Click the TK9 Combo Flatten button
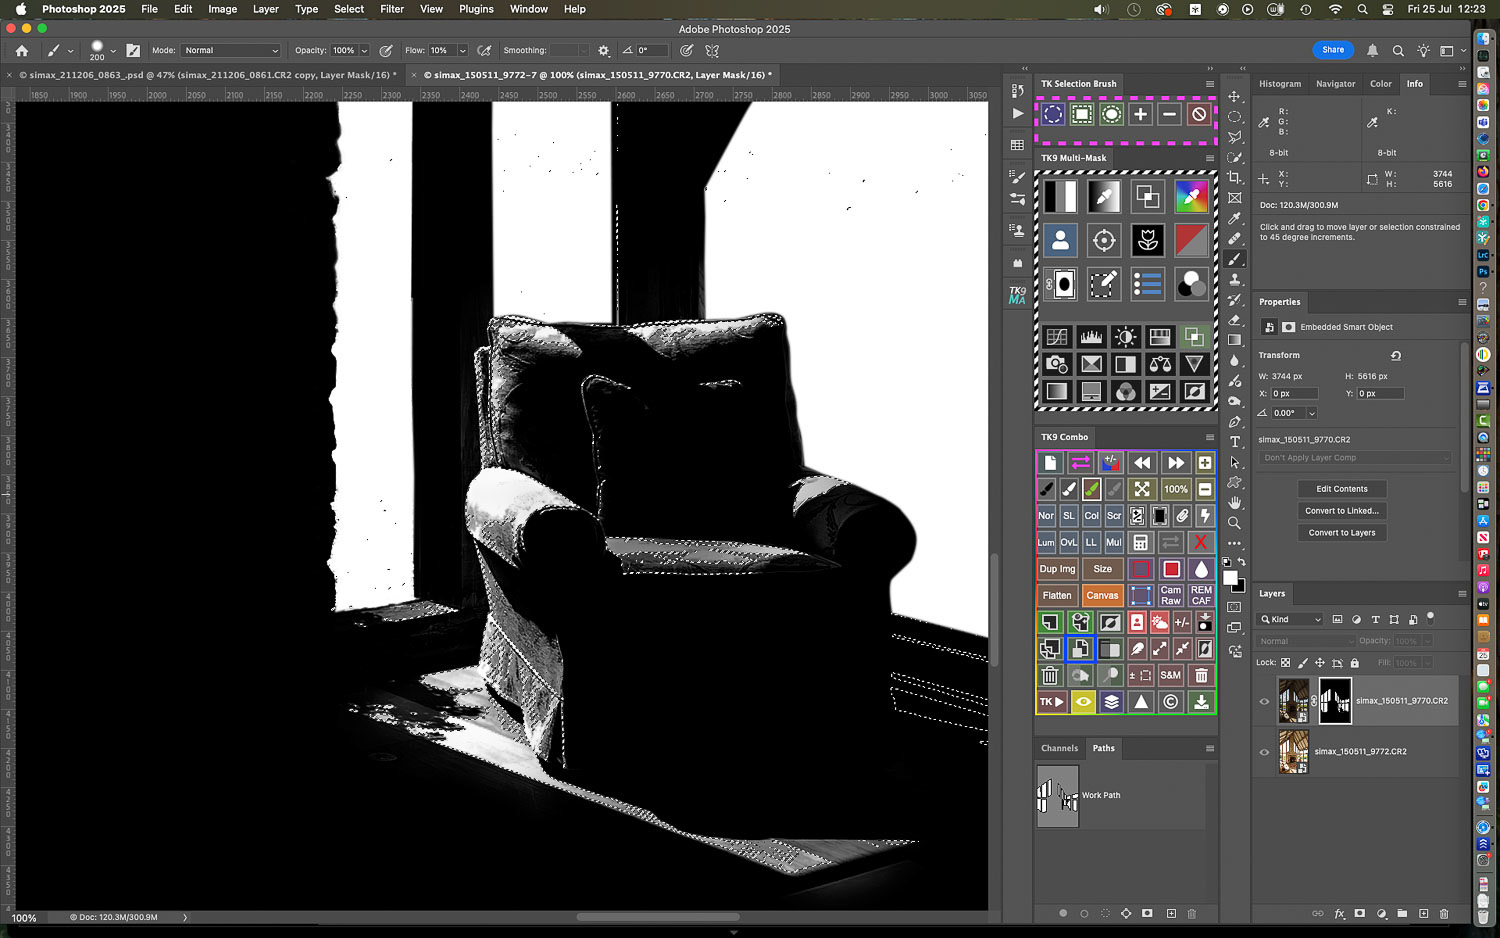 (1057, 596)
